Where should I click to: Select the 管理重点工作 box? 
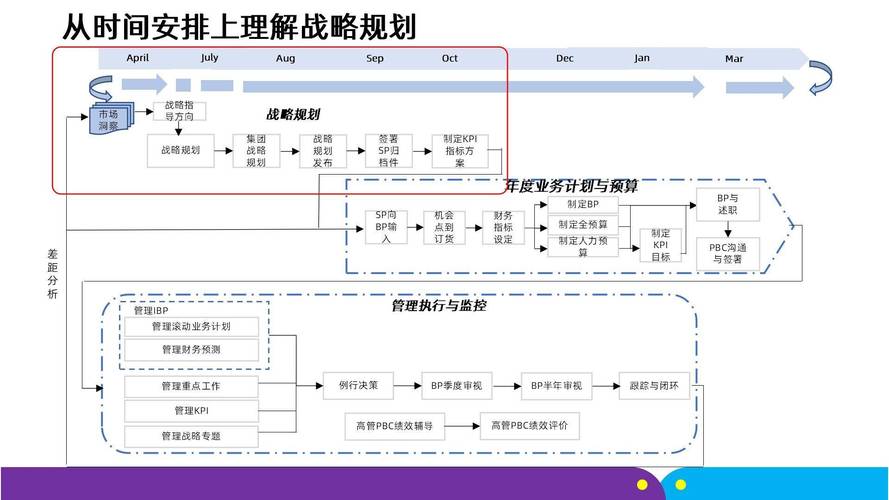click(x=191, y=387)
